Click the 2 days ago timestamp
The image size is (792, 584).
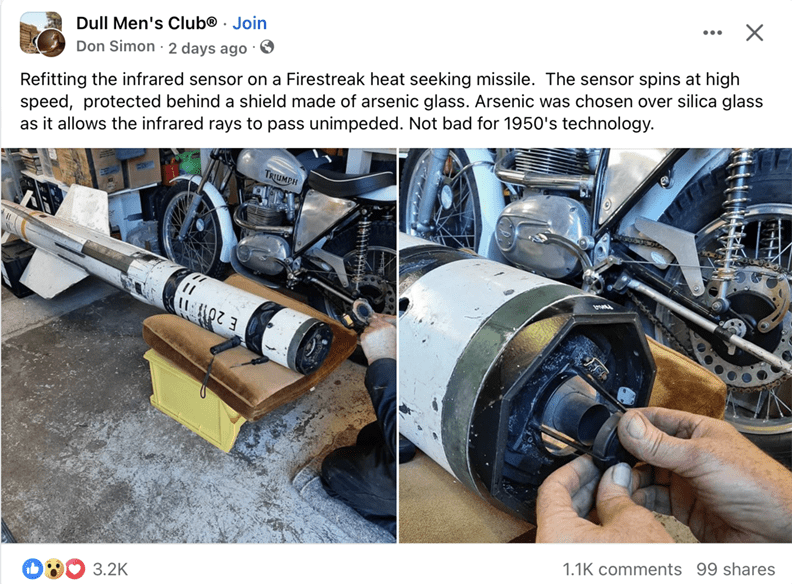tap(208, 48)
